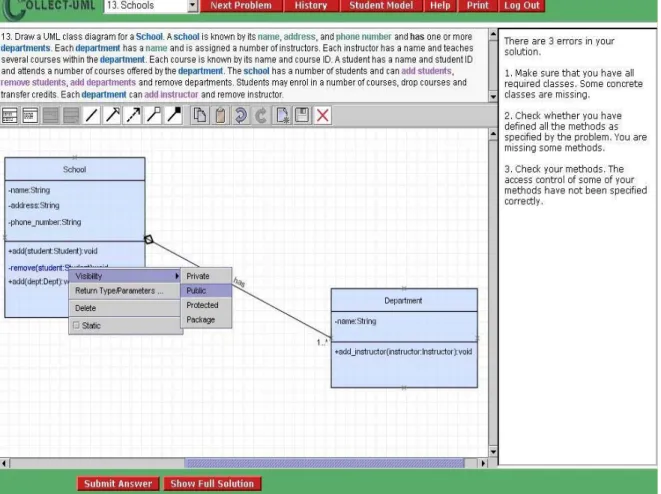This screenshot has height=494, width=661.
Task: Open the History page
Action: coord(311,5)
